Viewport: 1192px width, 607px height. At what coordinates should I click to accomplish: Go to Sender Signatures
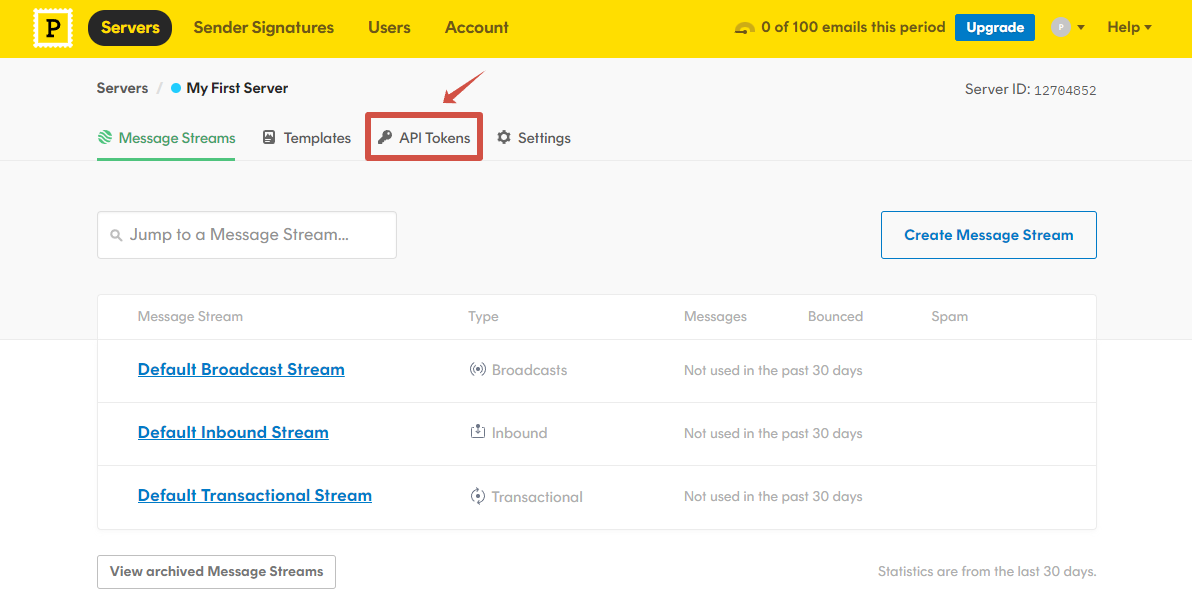point(264,28)
